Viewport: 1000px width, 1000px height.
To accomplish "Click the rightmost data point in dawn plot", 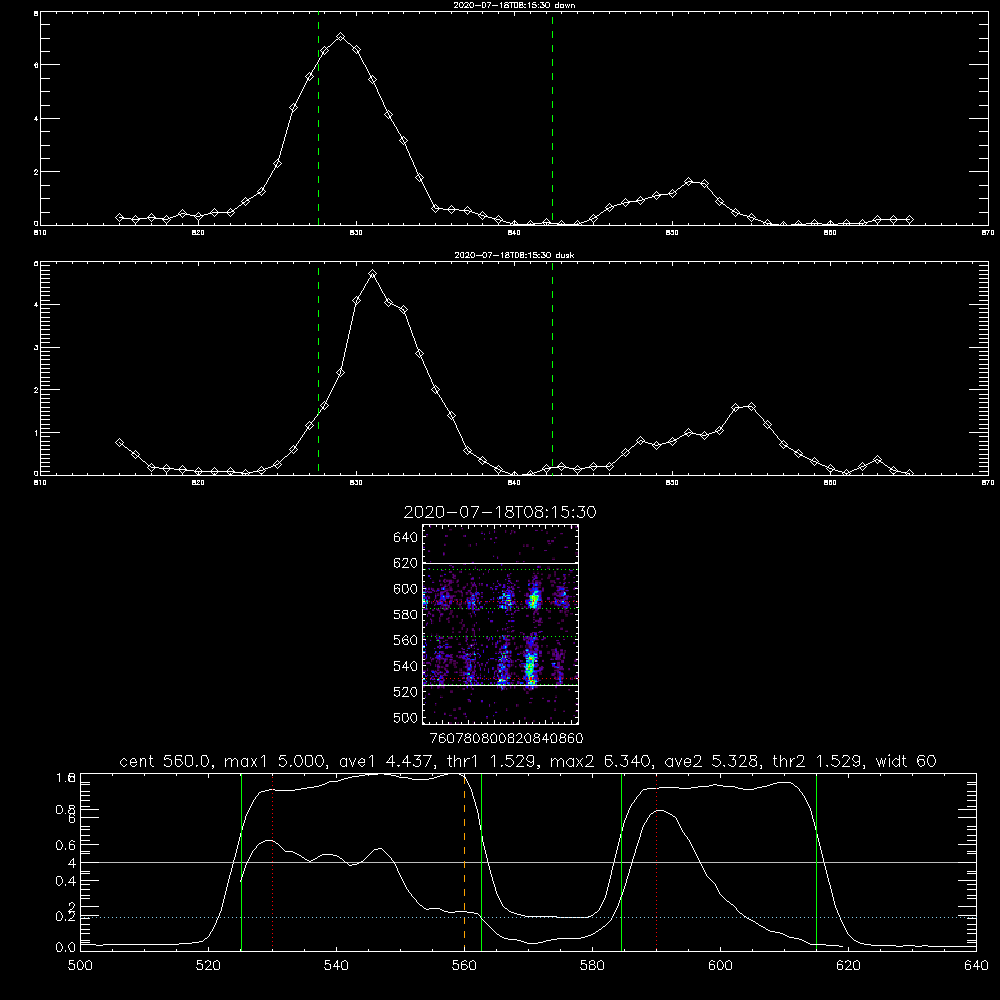I will pyautogui.click(x=909, y=219).
